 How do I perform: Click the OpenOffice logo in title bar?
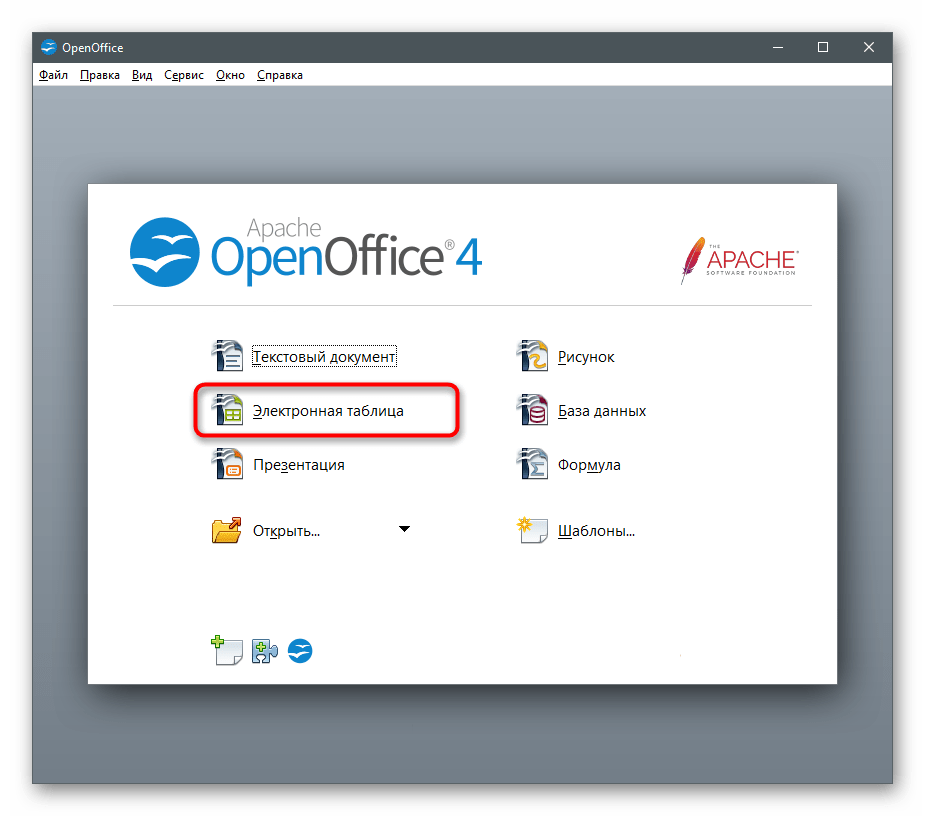[48, 47]
